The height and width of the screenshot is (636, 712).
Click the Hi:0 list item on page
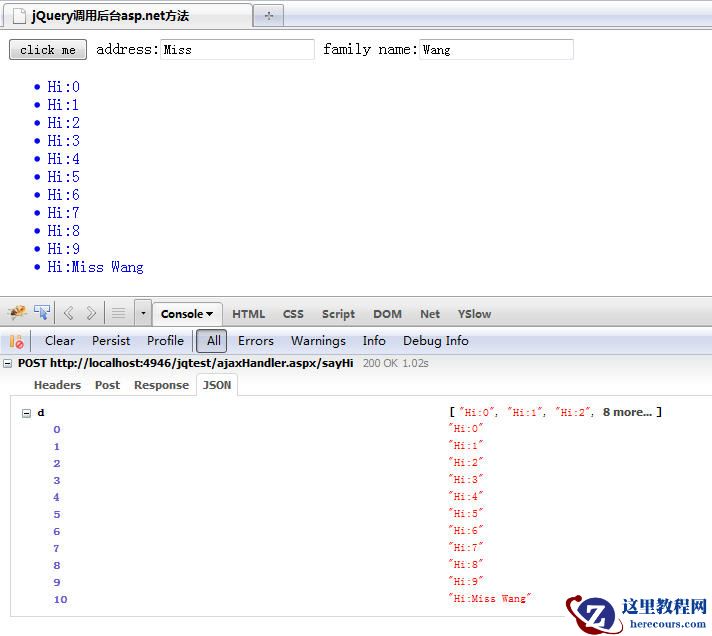[64, 87]
